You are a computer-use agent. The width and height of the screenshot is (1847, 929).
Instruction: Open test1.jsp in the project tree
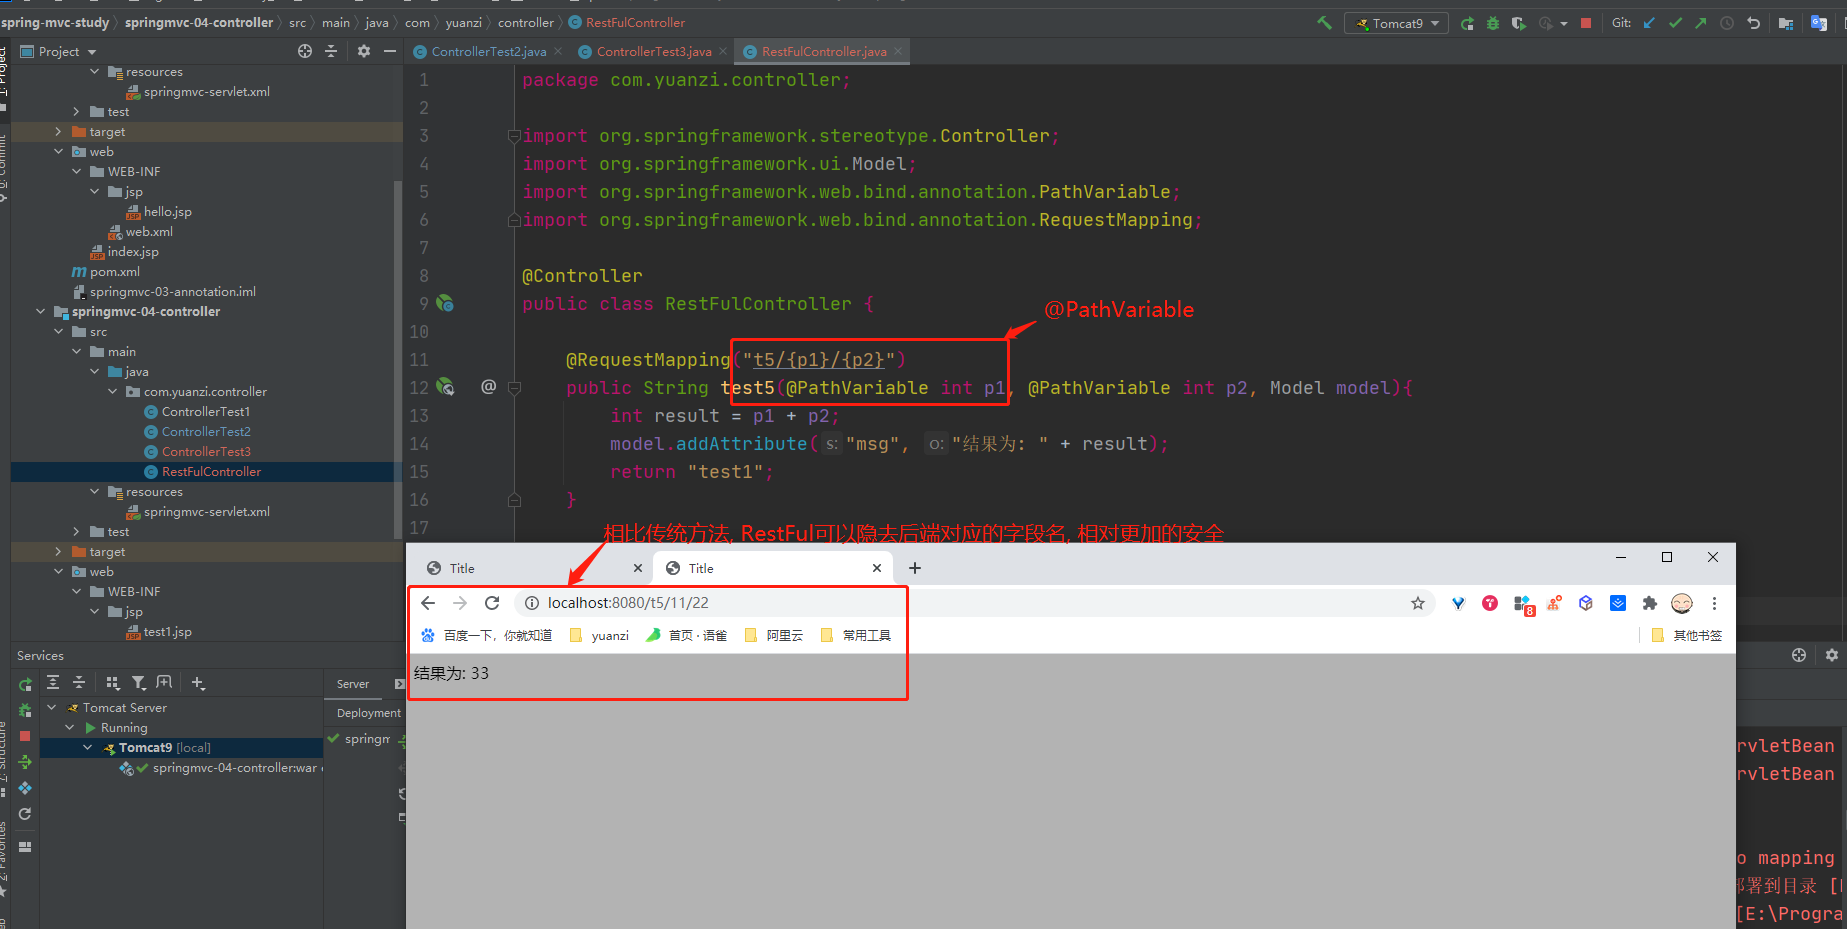point(159,632)
